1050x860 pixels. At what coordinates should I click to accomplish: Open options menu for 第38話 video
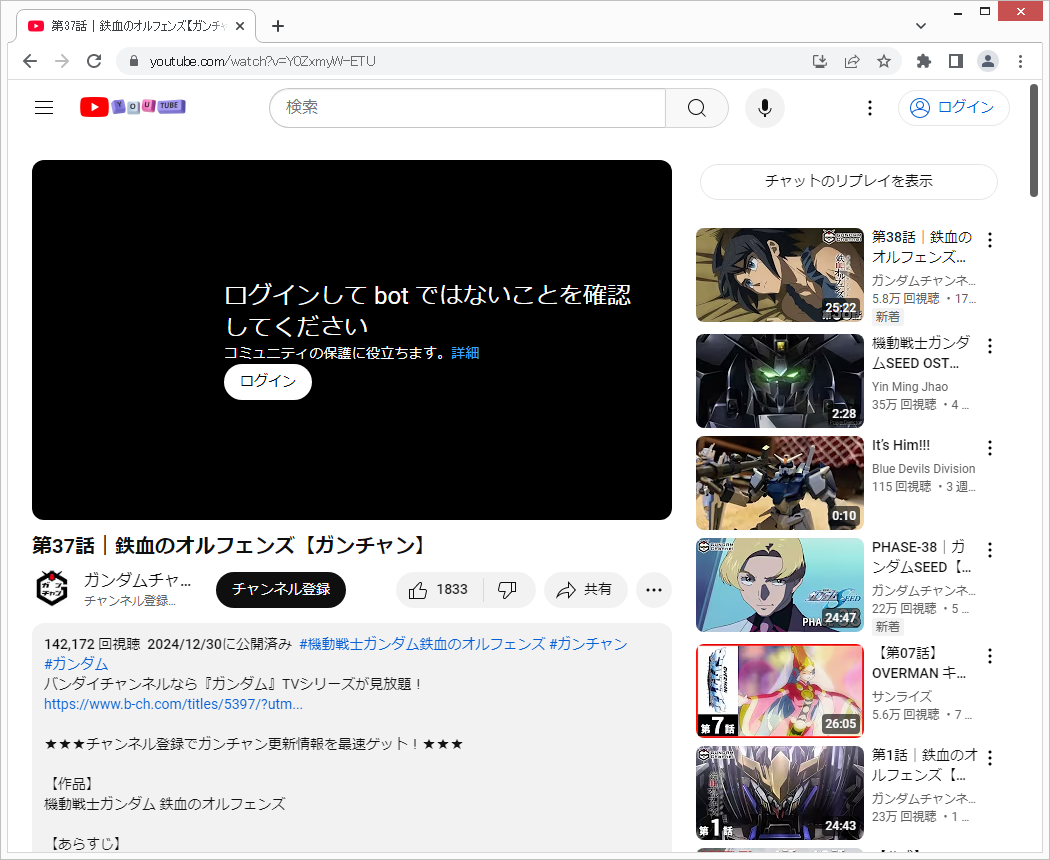click(x=990, y=239)
